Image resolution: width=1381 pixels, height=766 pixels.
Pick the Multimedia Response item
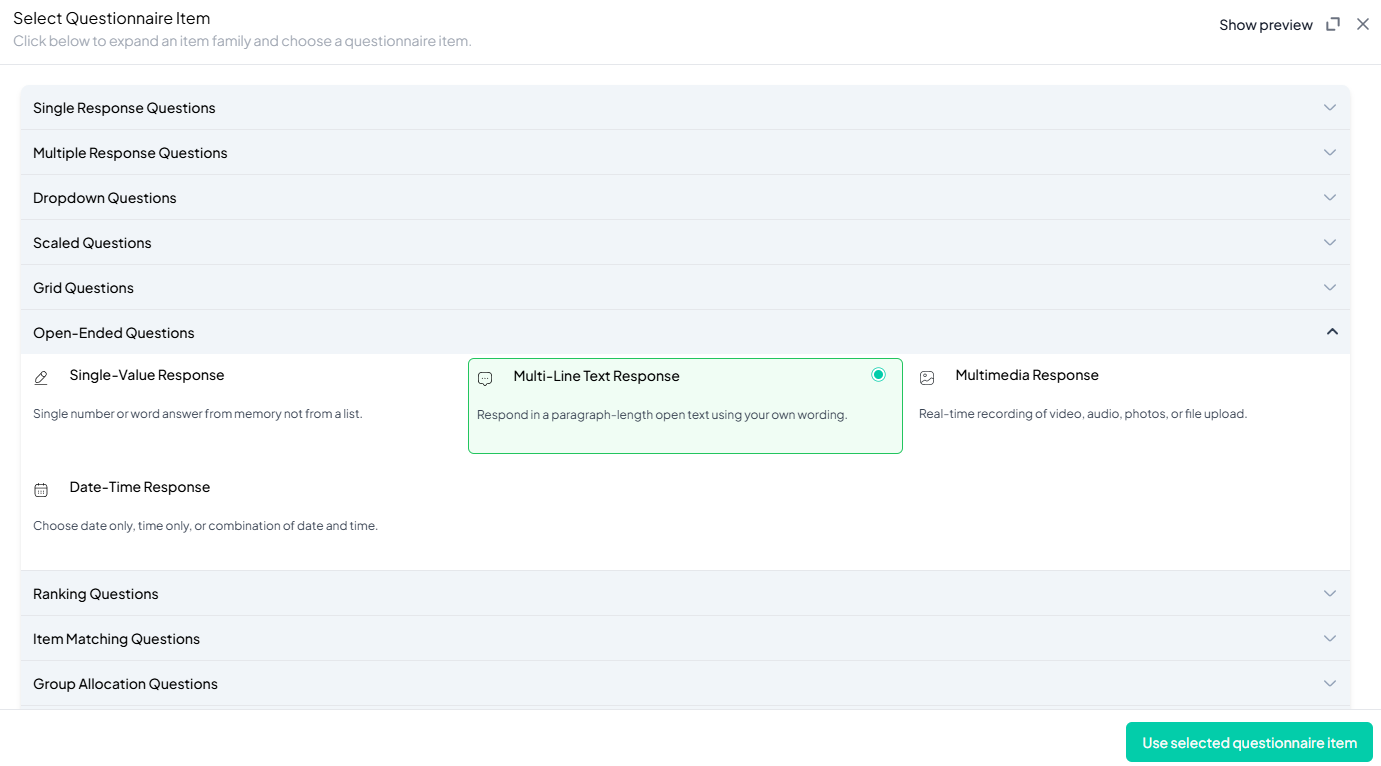pos(1026,376)
